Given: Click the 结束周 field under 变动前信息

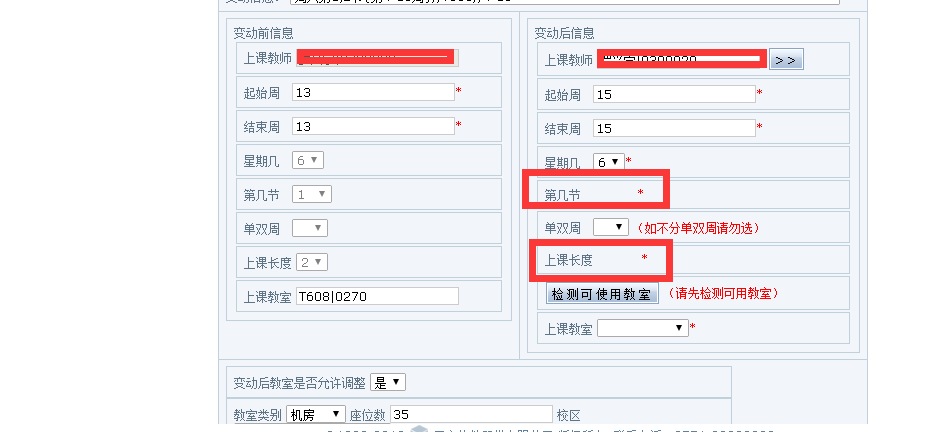Looking at the screenshot, I should coord(373,127).
